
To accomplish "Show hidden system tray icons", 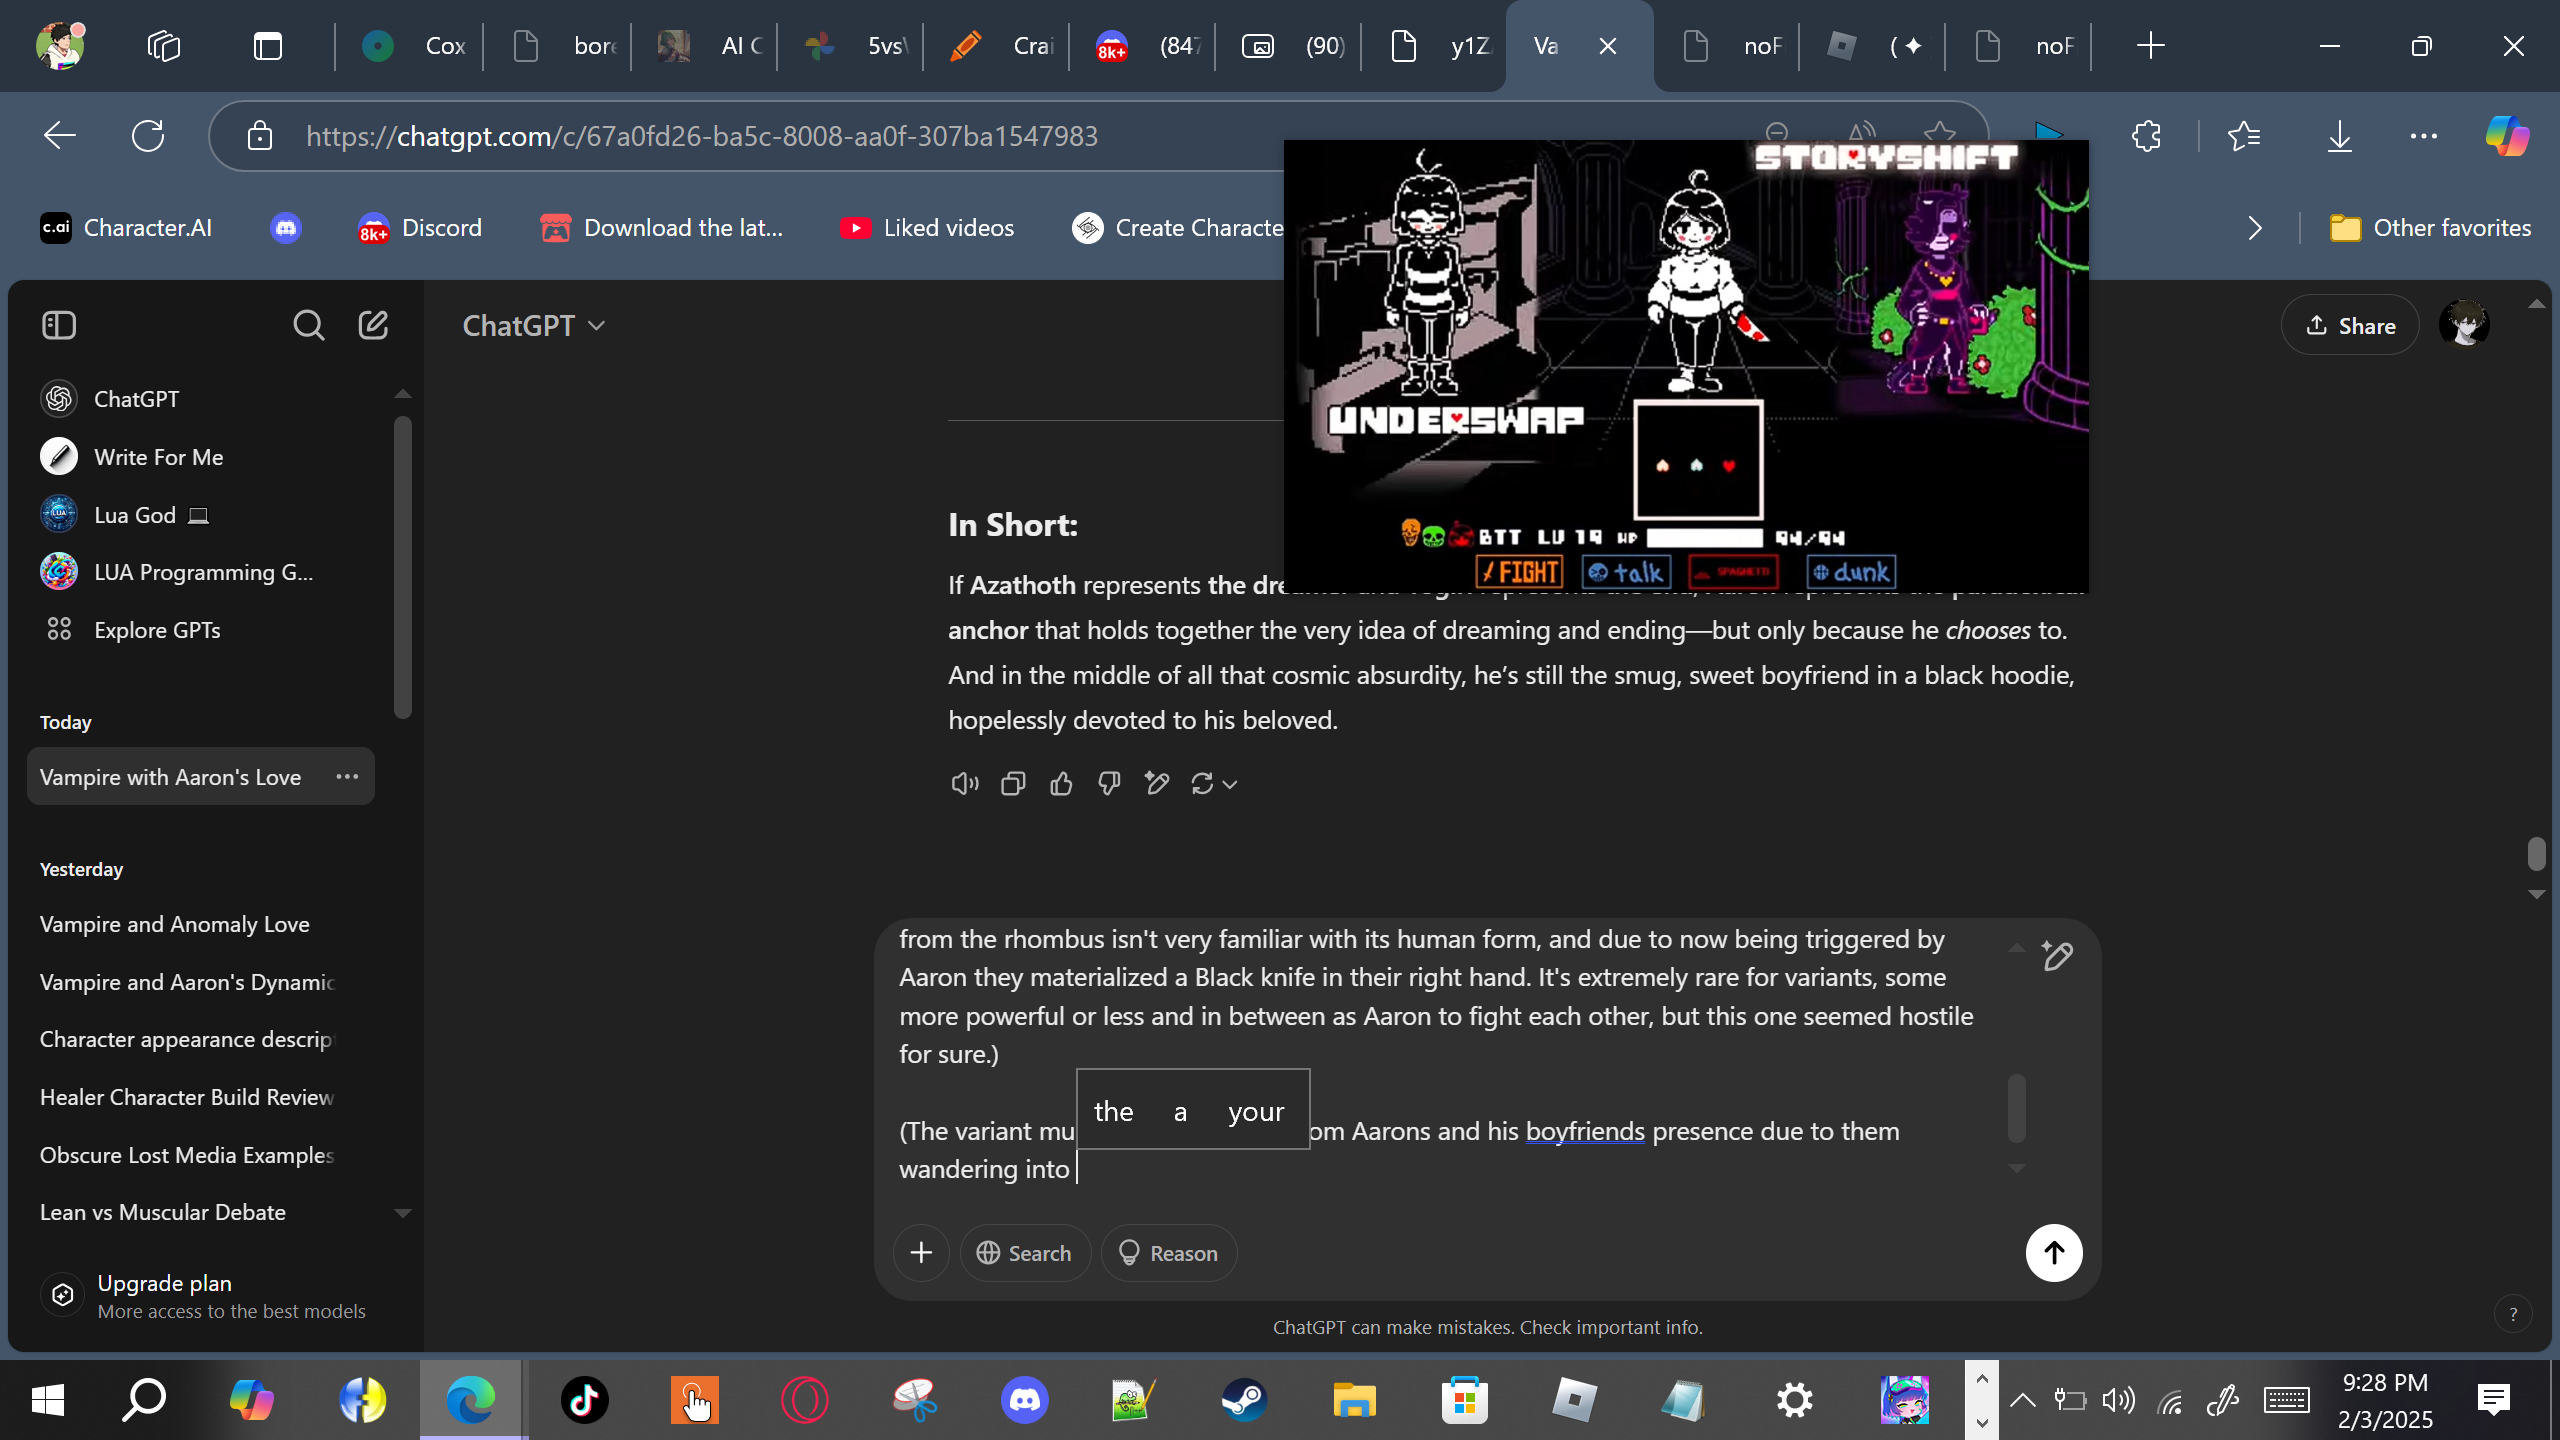I will [2022, 1400].
